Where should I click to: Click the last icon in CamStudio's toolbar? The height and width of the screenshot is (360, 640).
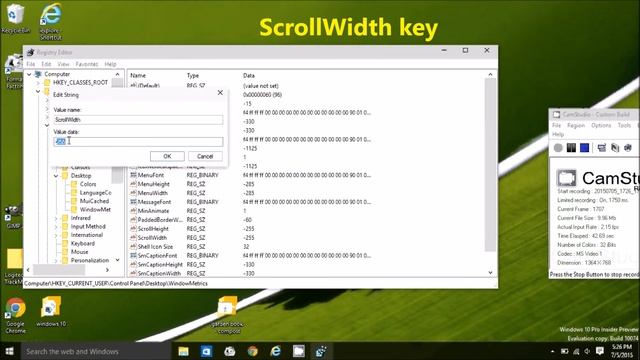coord(628,148)
